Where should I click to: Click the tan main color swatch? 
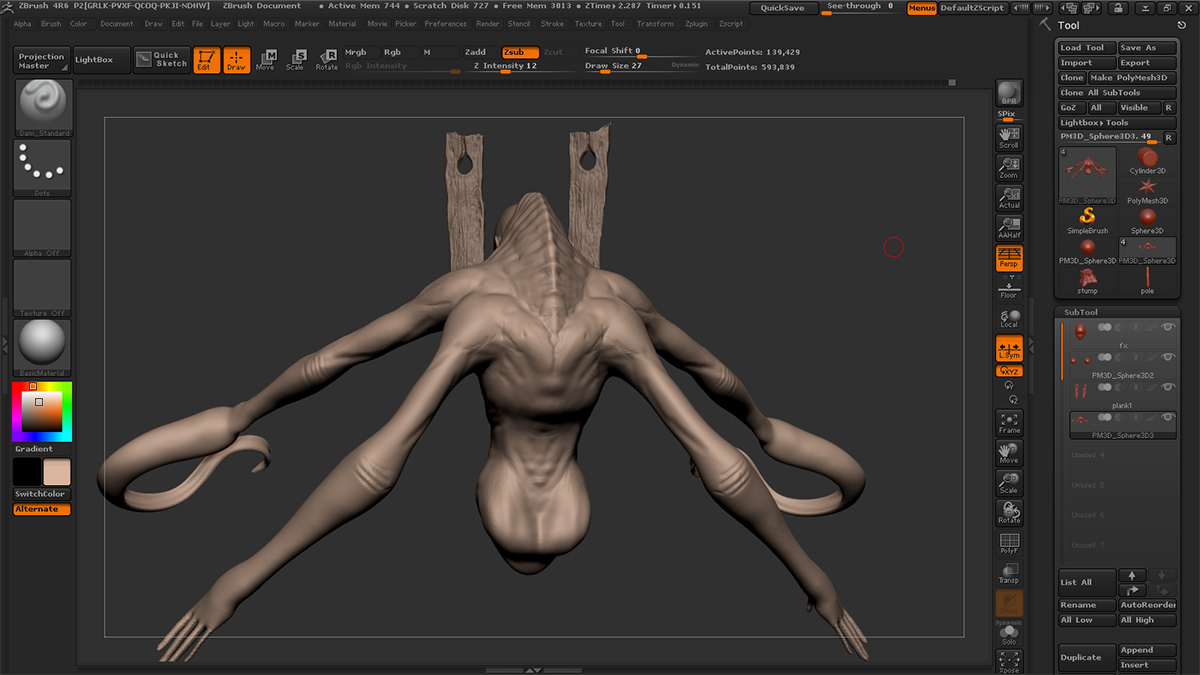[56, 472]
